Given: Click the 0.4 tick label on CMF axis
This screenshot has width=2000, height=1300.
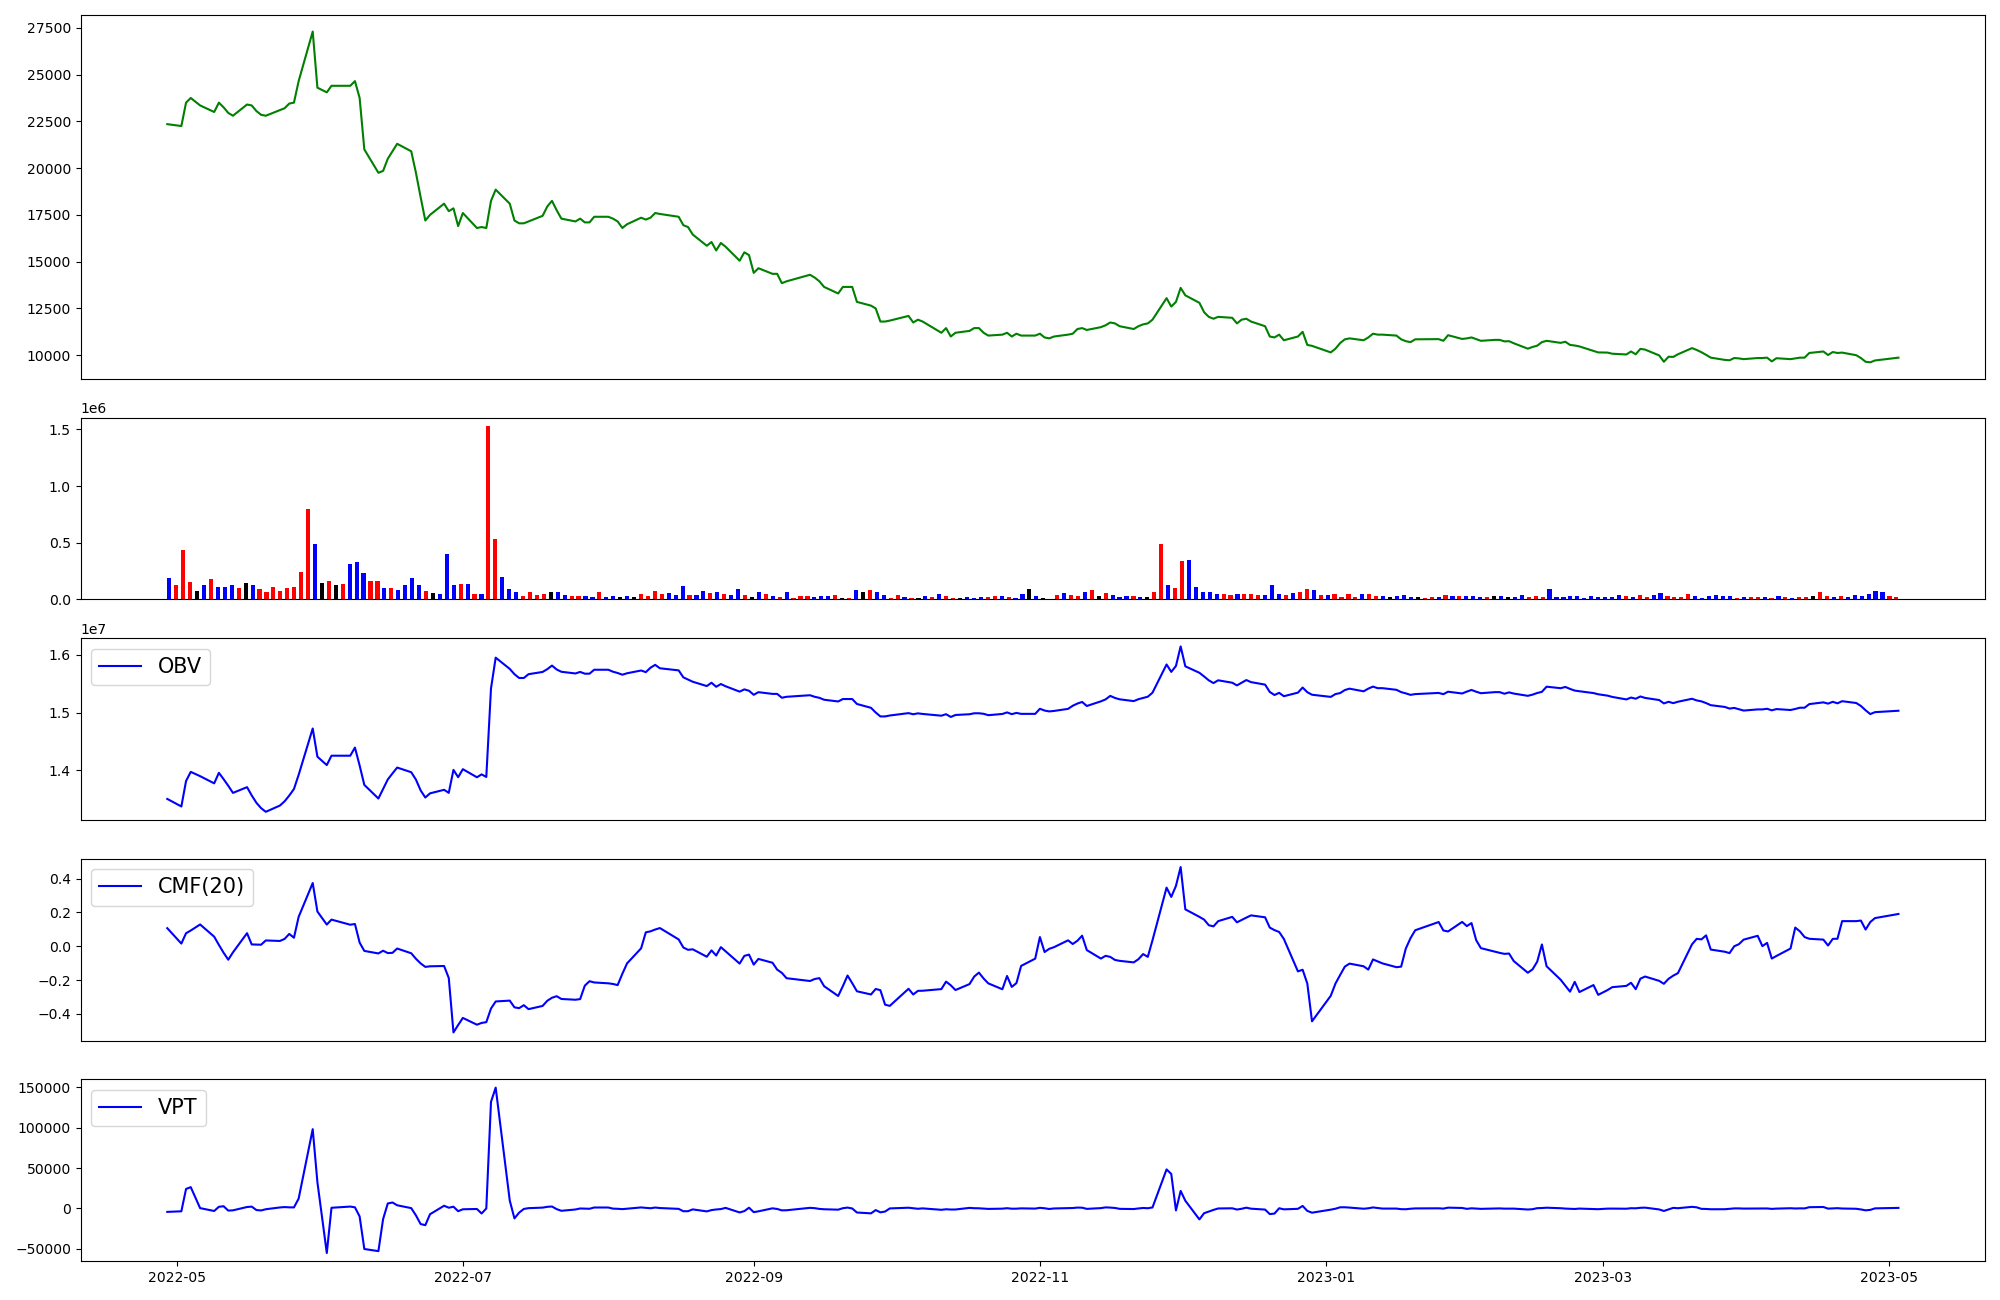Looking at the screenshot, I should 58,879.
